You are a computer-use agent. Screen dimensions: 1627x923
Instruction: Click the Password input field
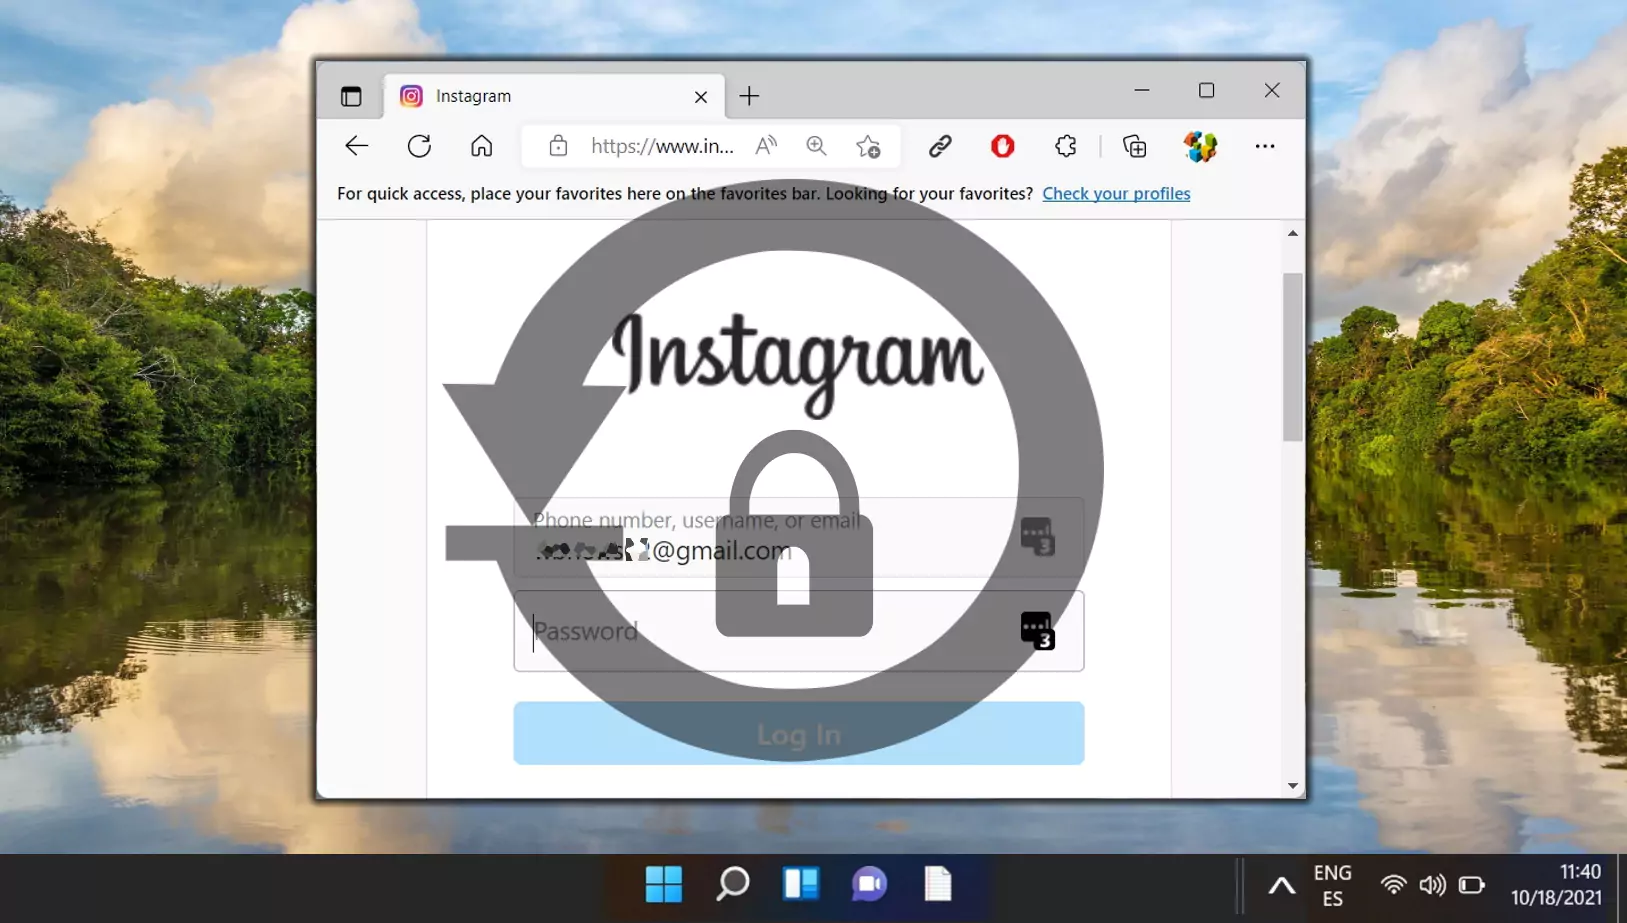[x=760, y=631]
